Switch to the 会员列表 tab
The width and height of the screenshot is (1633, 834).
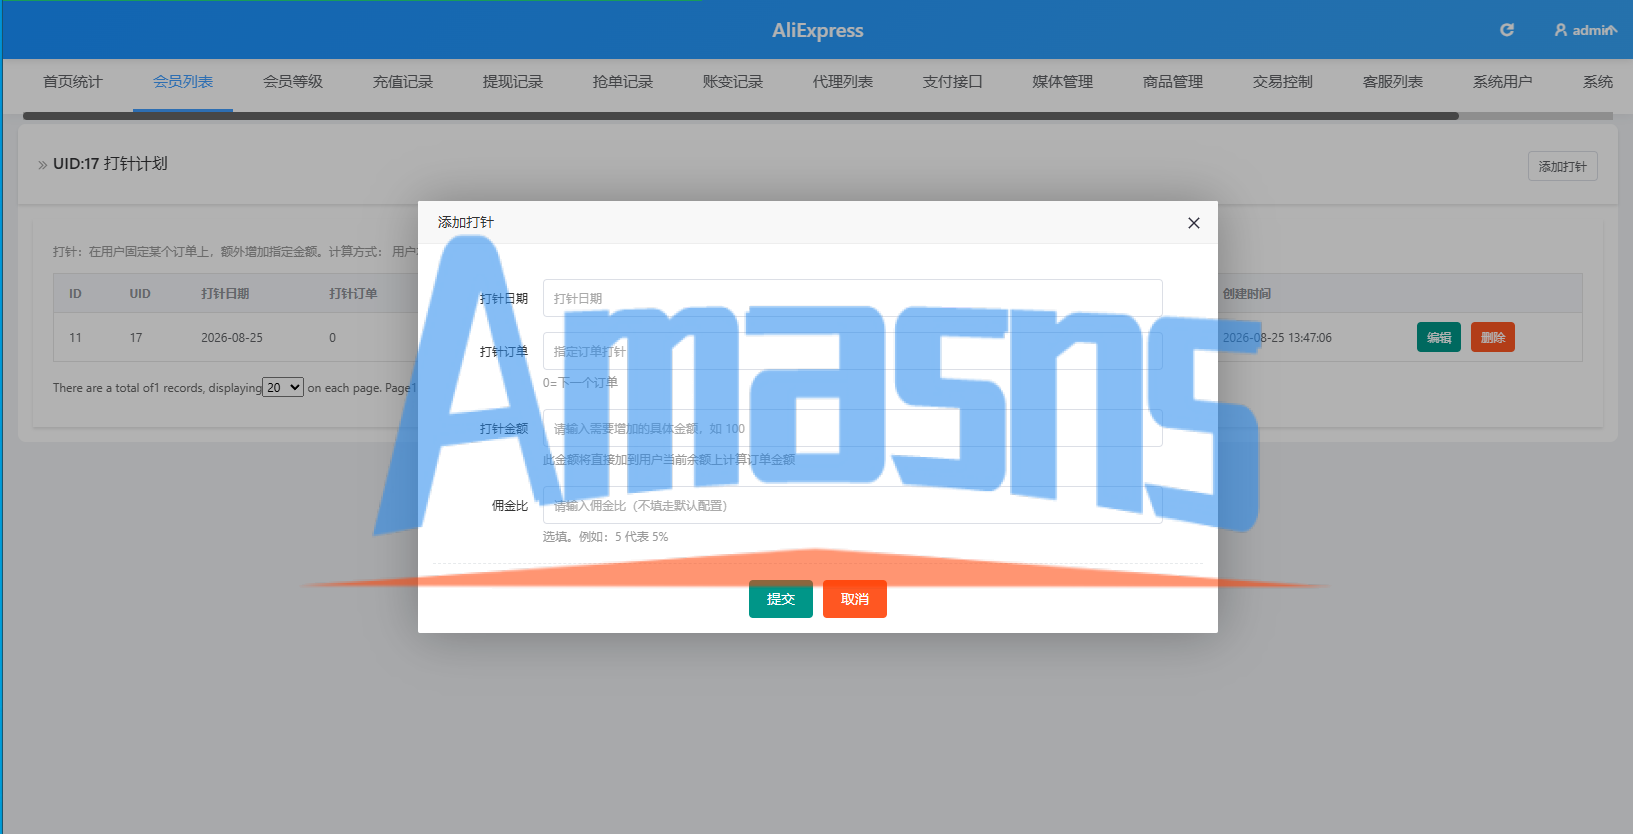click(183, 82)
